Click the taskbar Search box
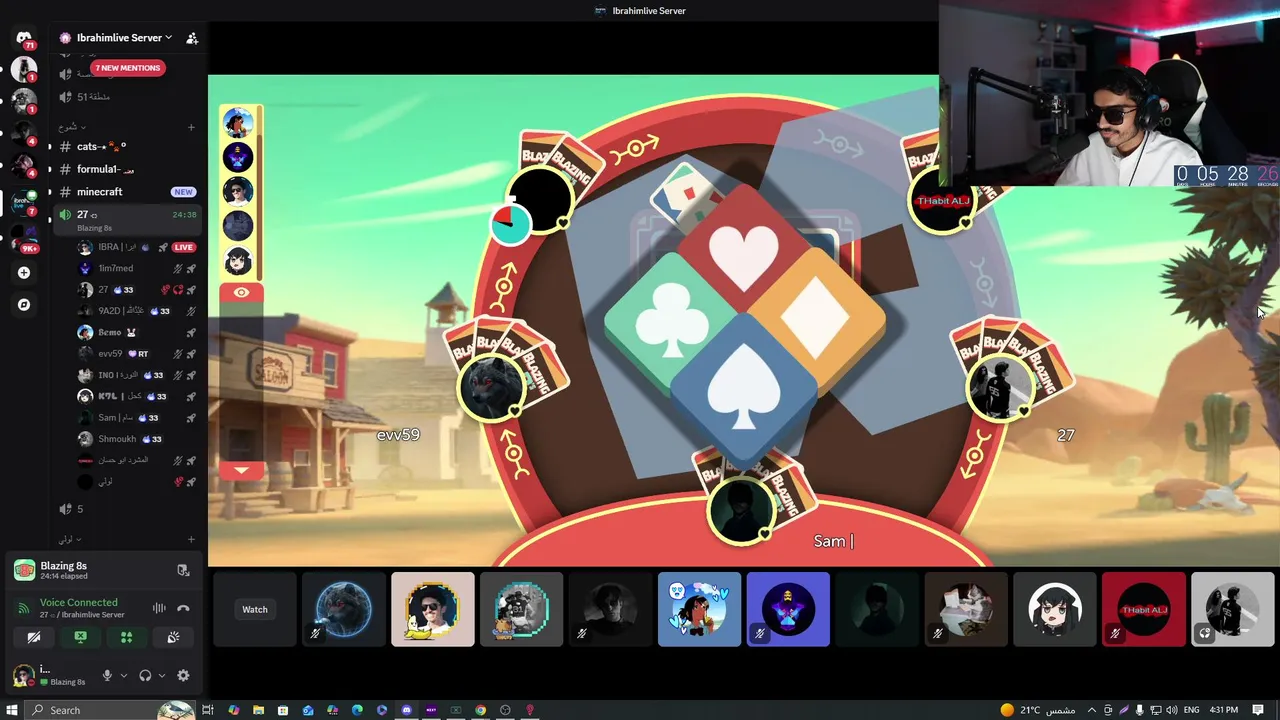This screenshot has height=720, width=1280. coord(110,710)
